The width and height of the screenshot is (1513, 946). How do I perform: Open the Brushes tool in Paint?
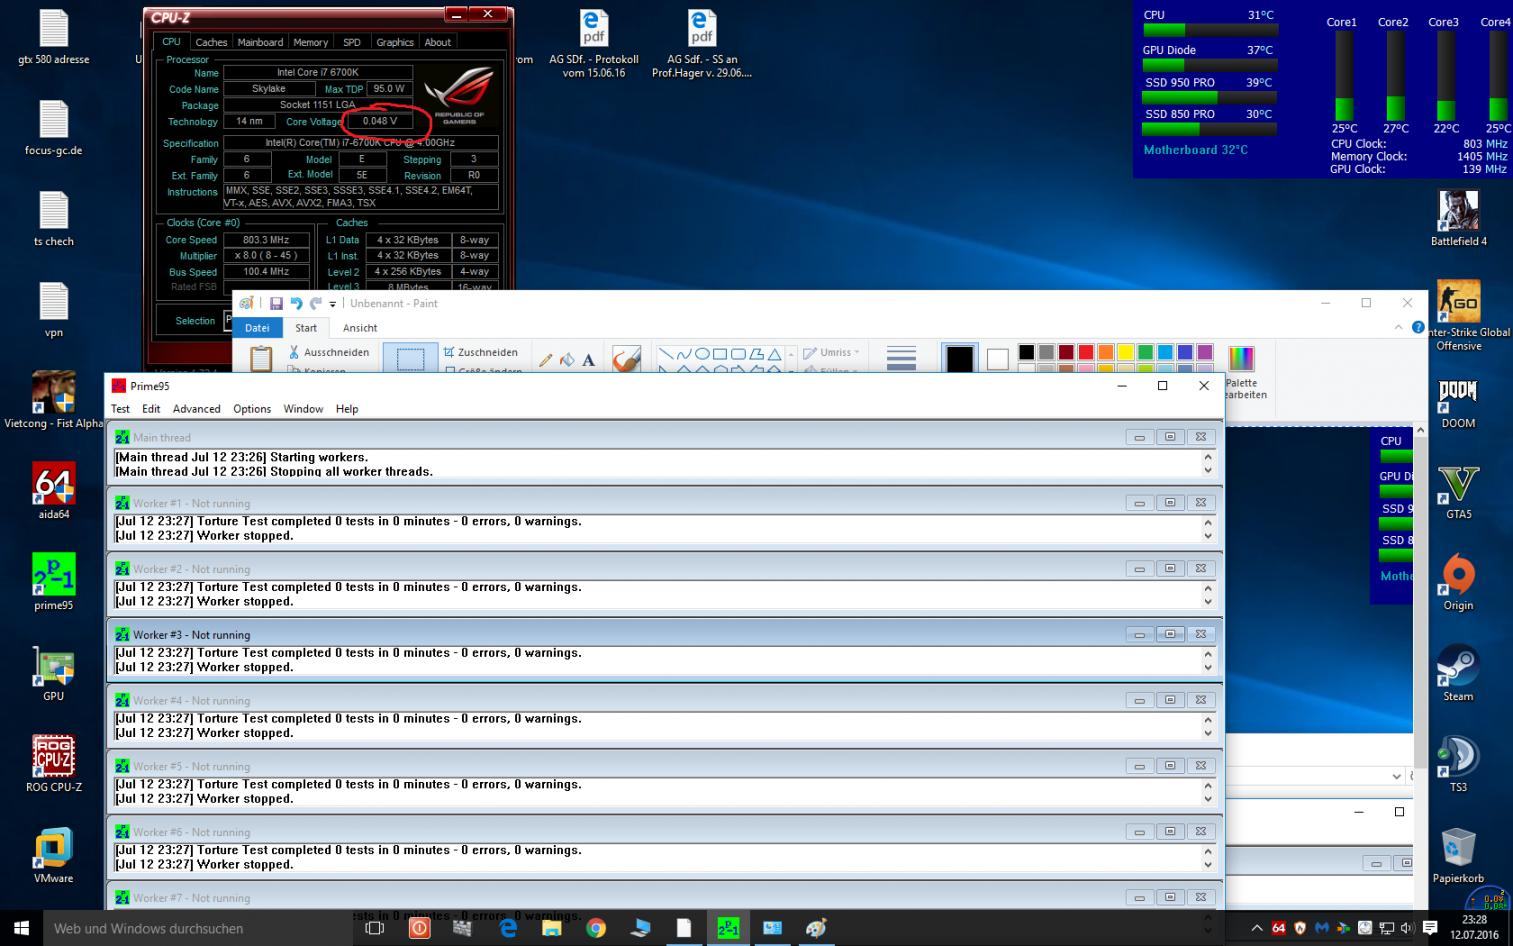pos(626,359)
